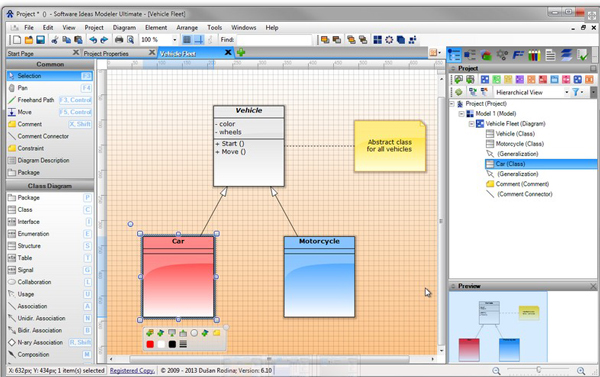Image resolution: width=600 pixels, height=377 pixels.
Task: Toggle the pink diagram type filter icon
Action: point(566,79)
